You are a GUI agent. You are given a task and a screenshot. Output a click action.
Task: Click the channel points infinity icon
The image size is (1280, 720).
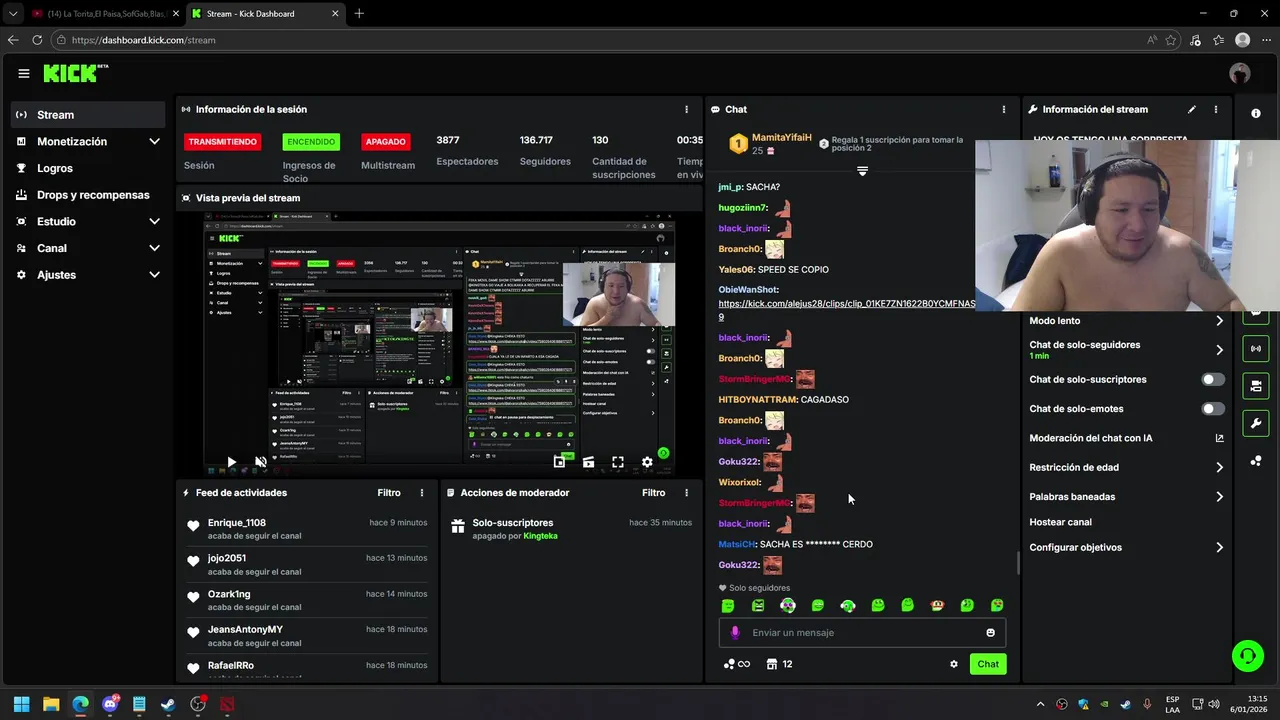[736, 664]
